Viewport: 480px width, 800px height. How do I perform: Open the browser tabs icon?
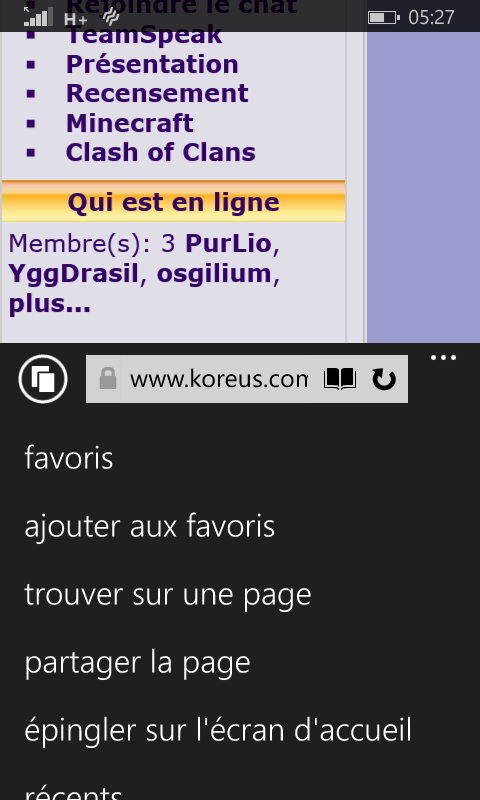[43, 379]
